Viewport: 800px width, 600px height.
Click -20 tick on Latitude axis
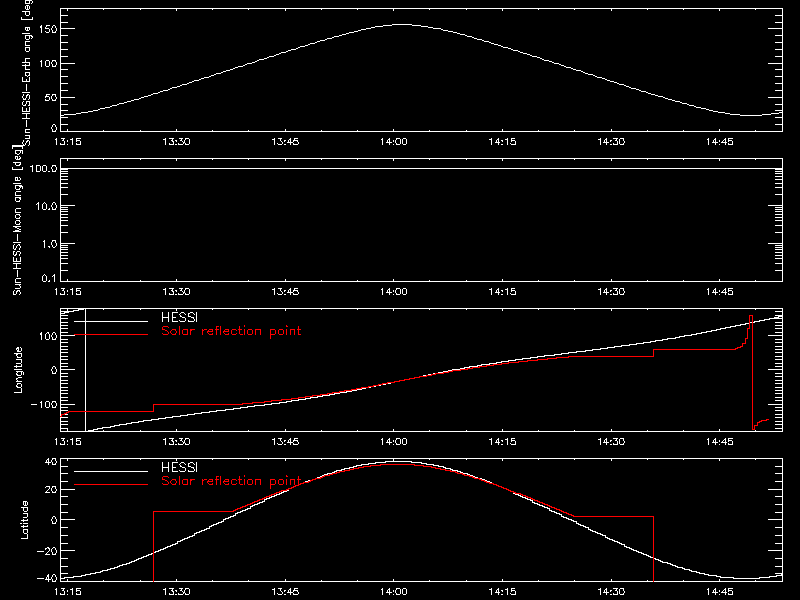47,551
